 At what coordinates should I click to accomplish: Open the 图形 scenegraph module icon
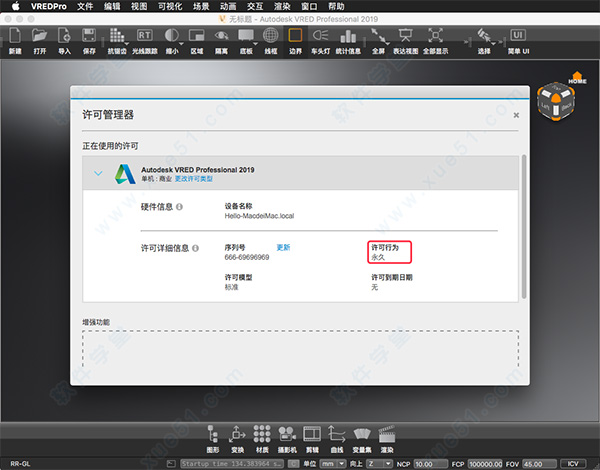[213, 434]
